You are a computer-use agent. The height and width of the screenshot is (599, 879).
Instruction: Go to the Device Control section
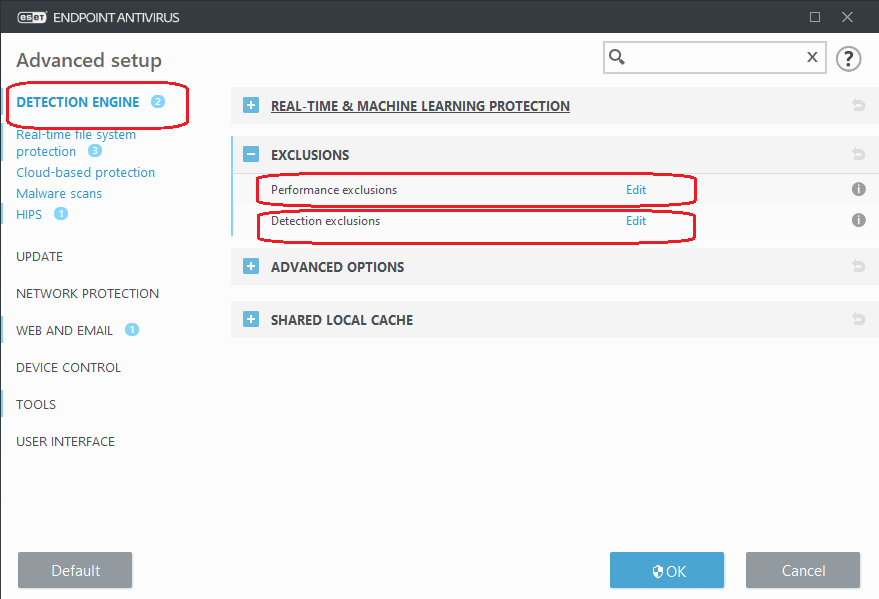68,368
